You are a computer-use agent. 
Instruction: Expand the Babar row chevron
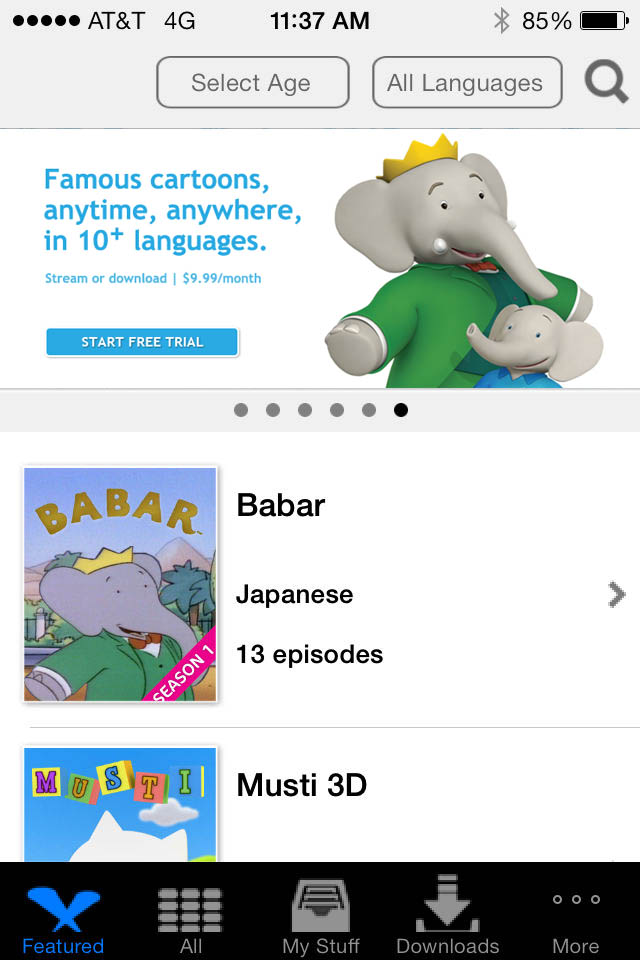coord(617,594)
